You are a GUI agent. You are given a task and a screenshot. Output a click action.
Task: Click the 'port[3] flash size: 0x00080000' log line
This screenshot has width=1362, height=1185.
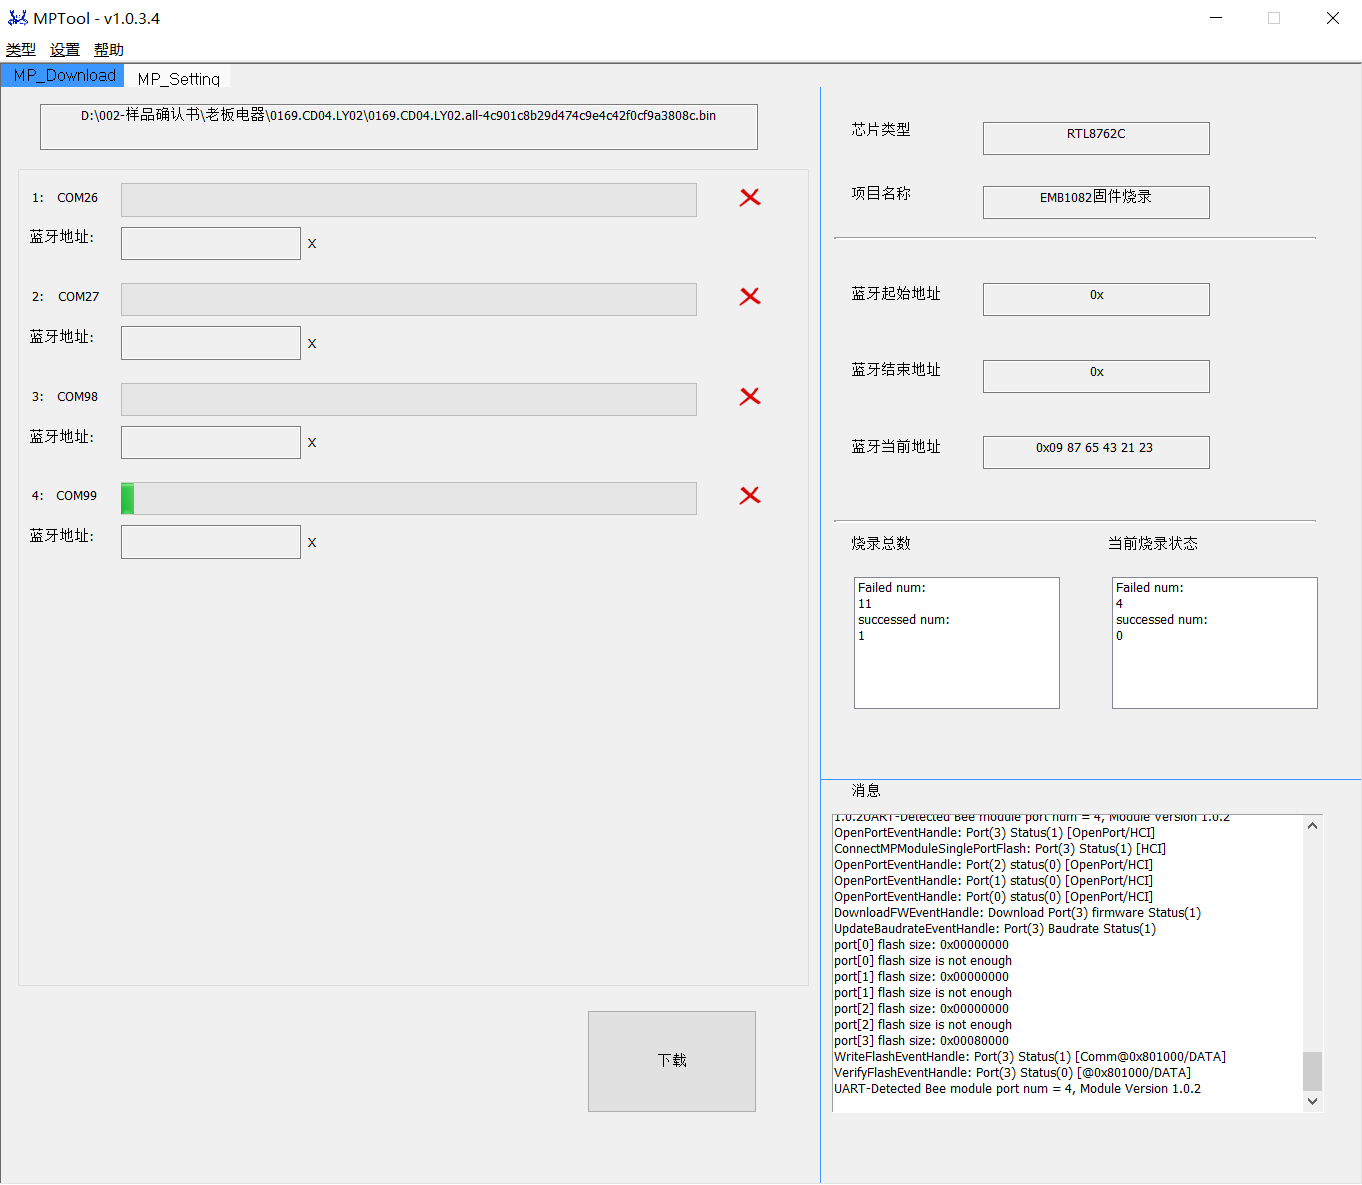(x=921, y=1041)
